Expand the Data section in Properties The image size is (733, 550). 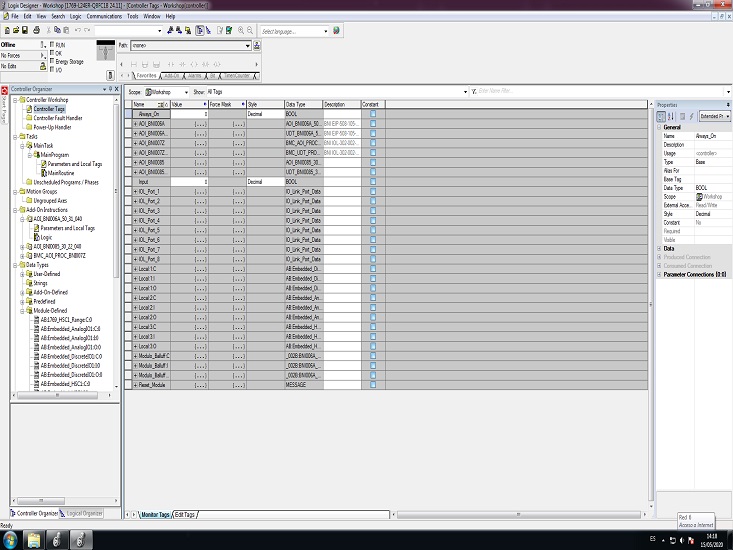[660, 248]
